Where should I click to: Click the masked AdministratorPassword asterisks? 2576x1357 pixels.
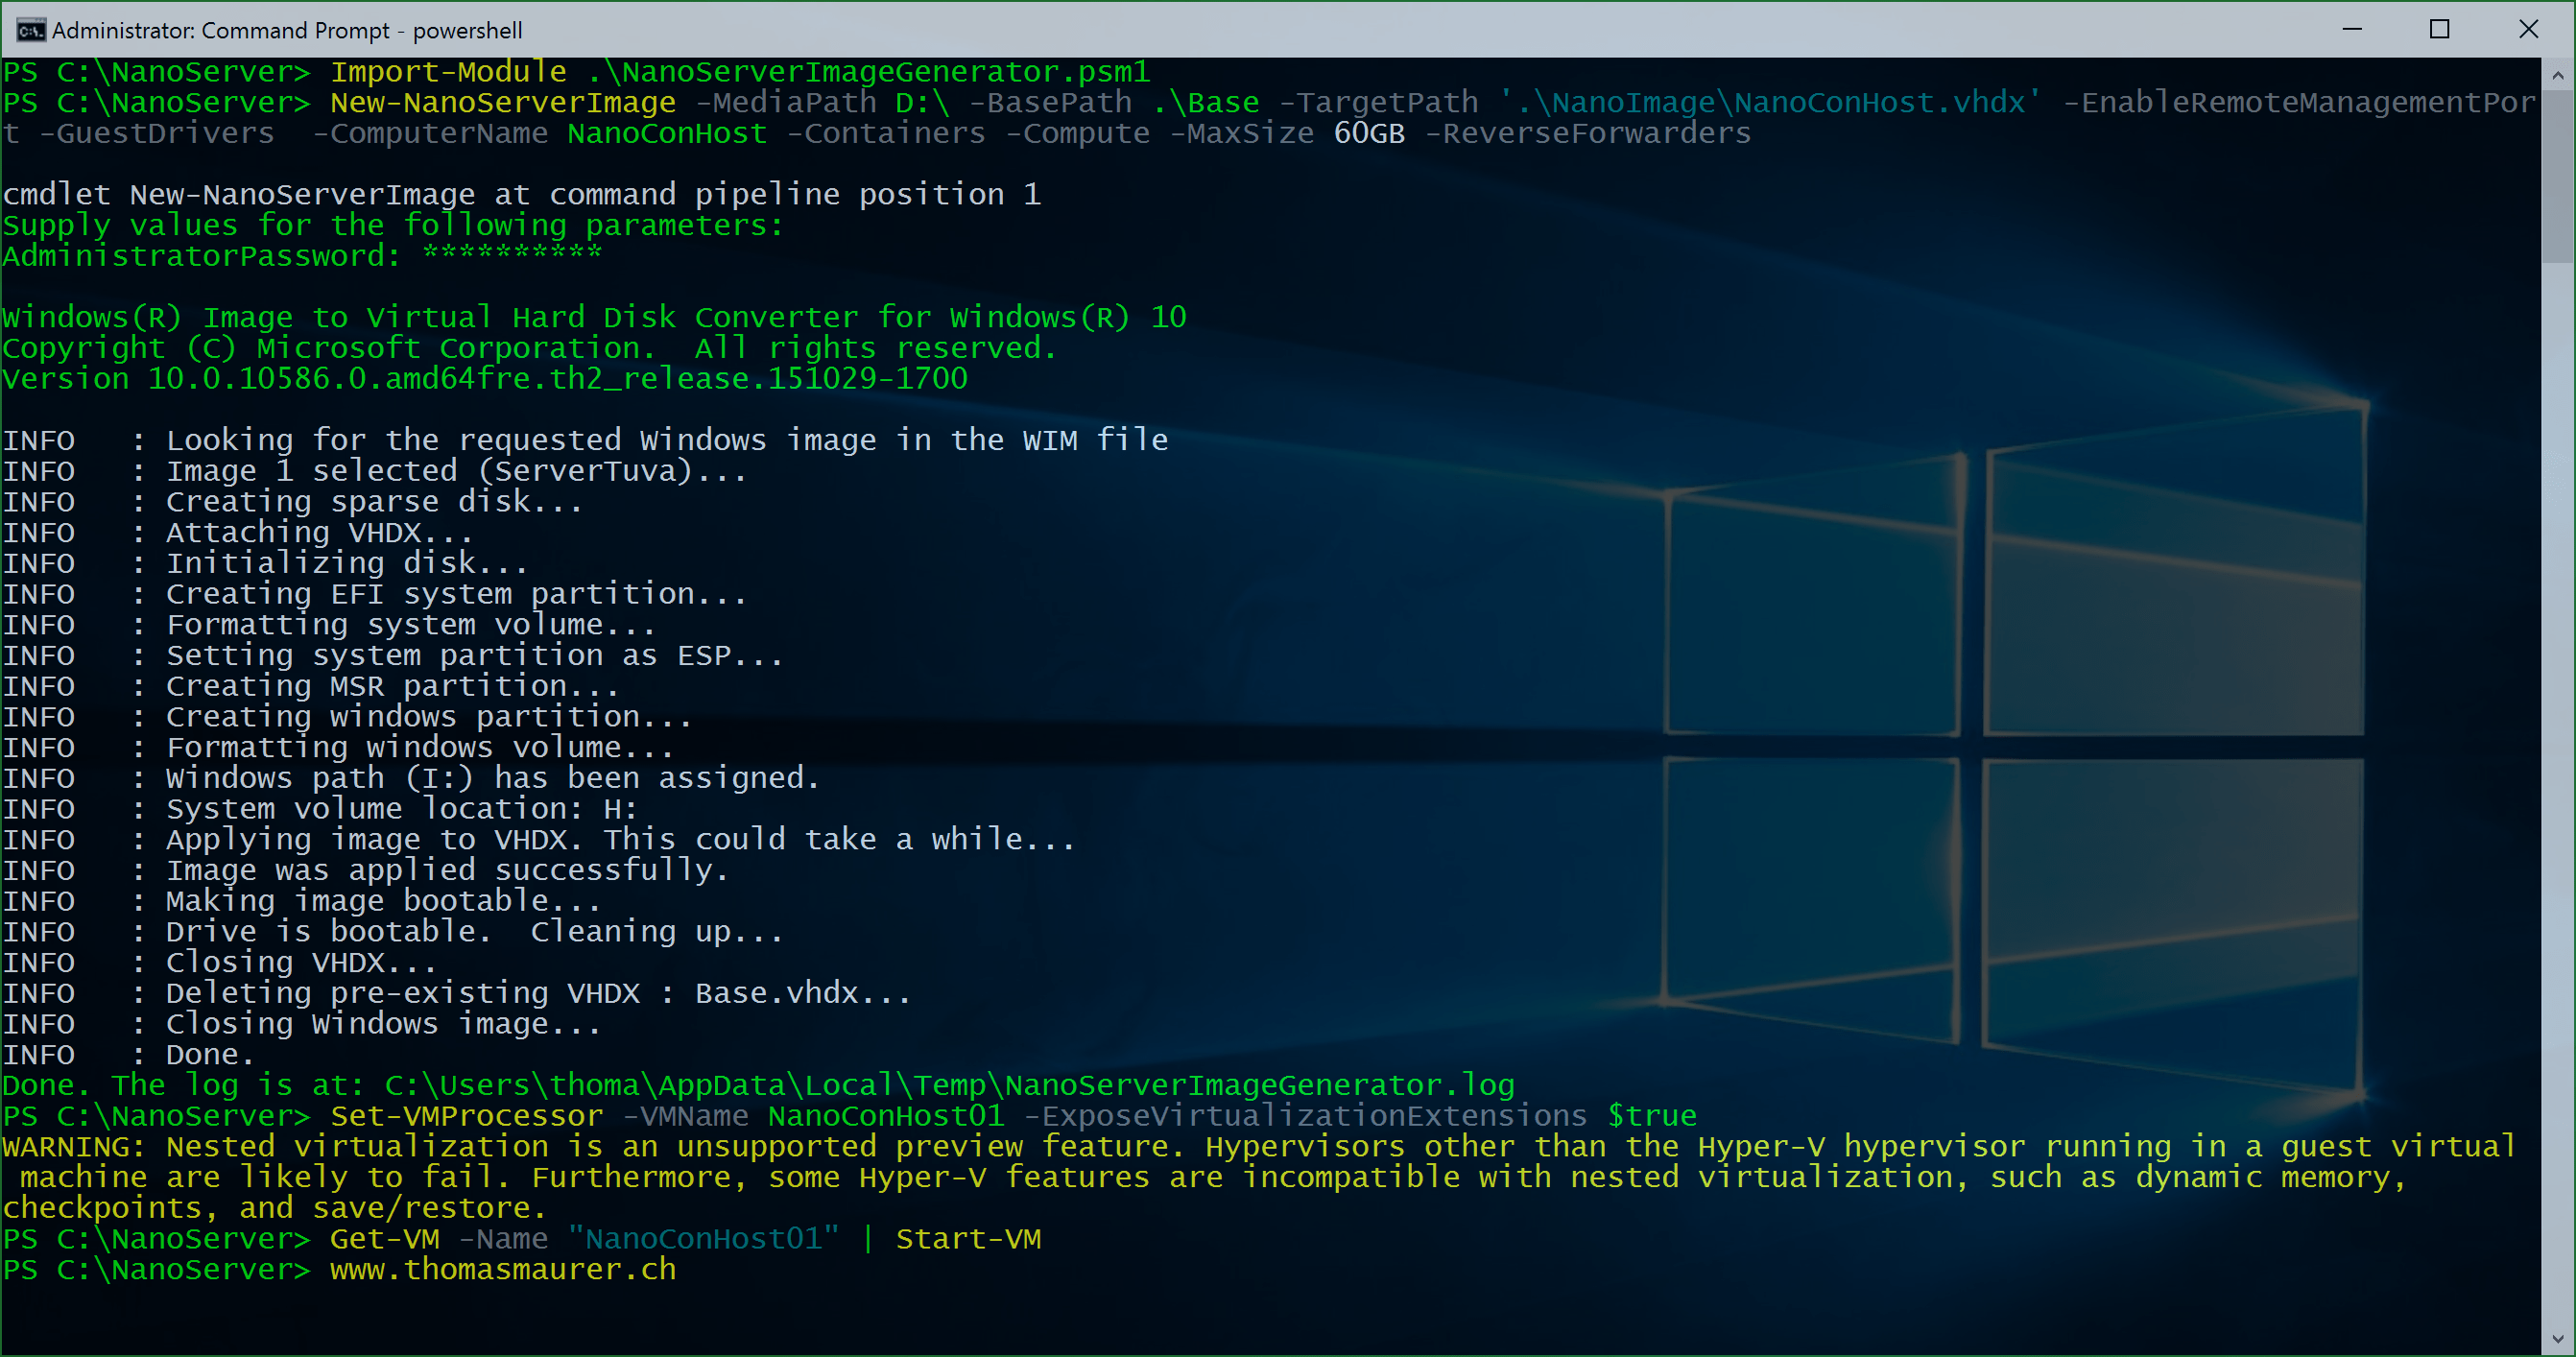pos(512,254)
